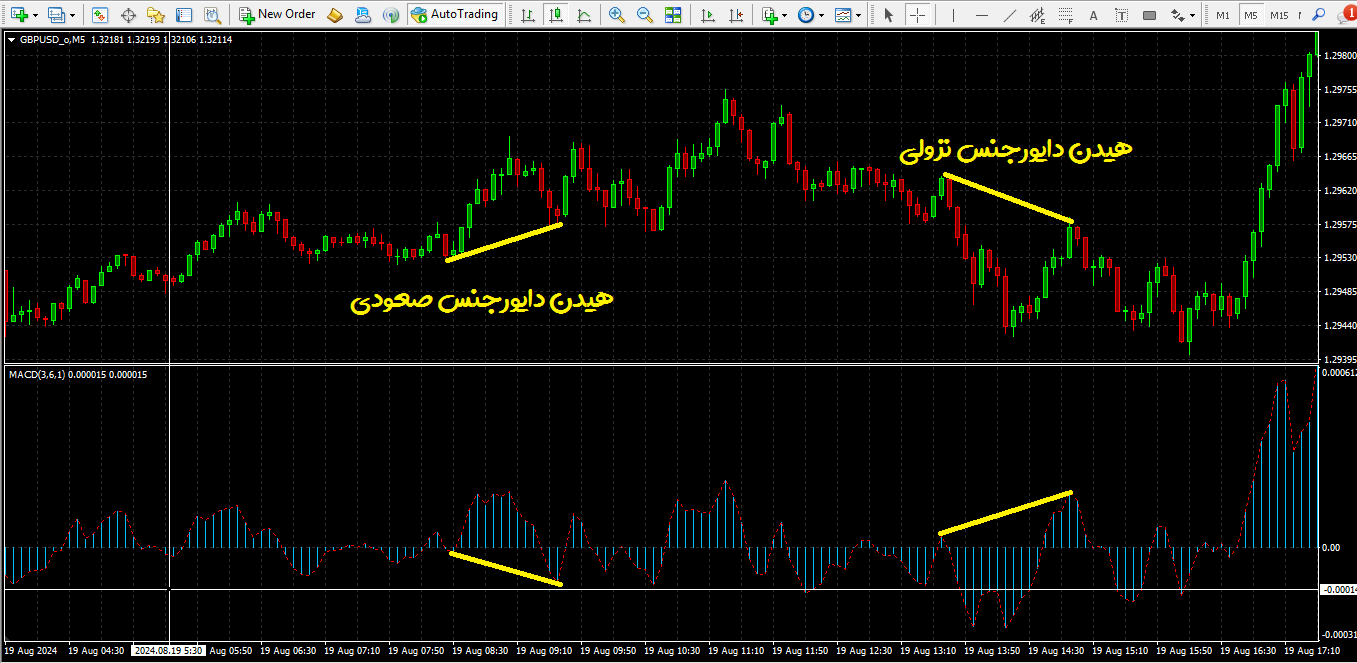Open the Periods clock icon
Screen dimensions: 1357x663
[806, 15]
